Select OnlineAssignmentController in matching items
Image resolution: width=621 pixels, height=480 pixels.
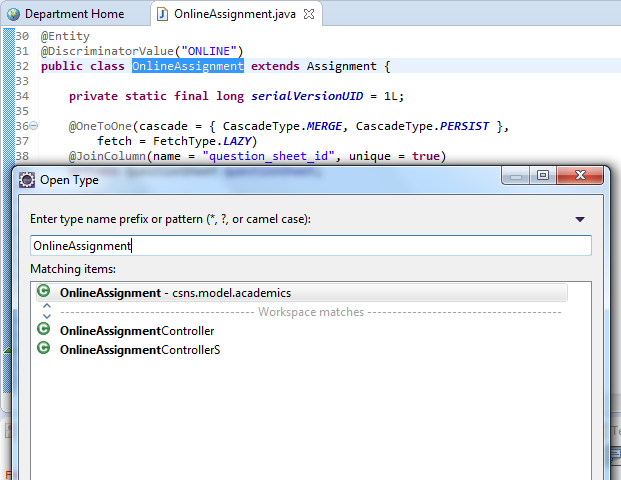(136, 331)
